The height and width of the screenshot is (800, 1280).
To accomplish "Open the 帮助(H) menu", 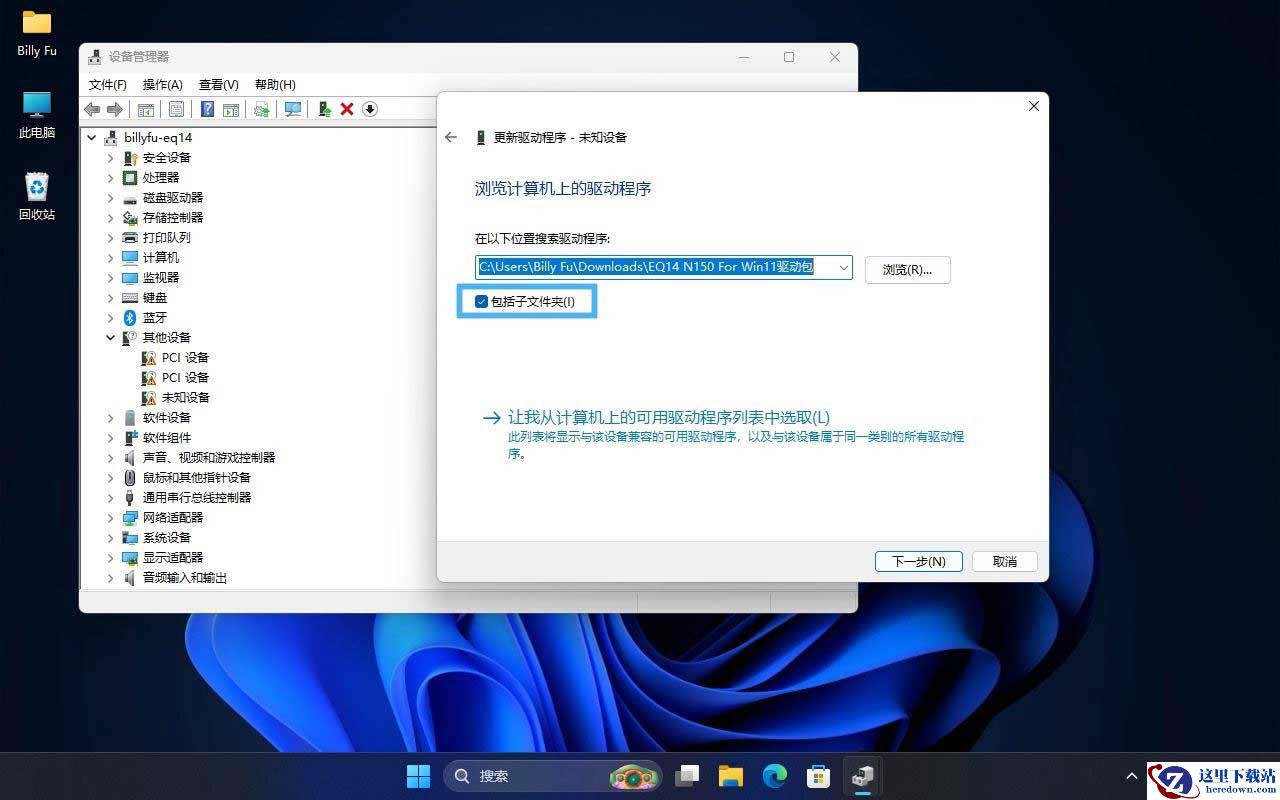I will click(x=275, y=85).
